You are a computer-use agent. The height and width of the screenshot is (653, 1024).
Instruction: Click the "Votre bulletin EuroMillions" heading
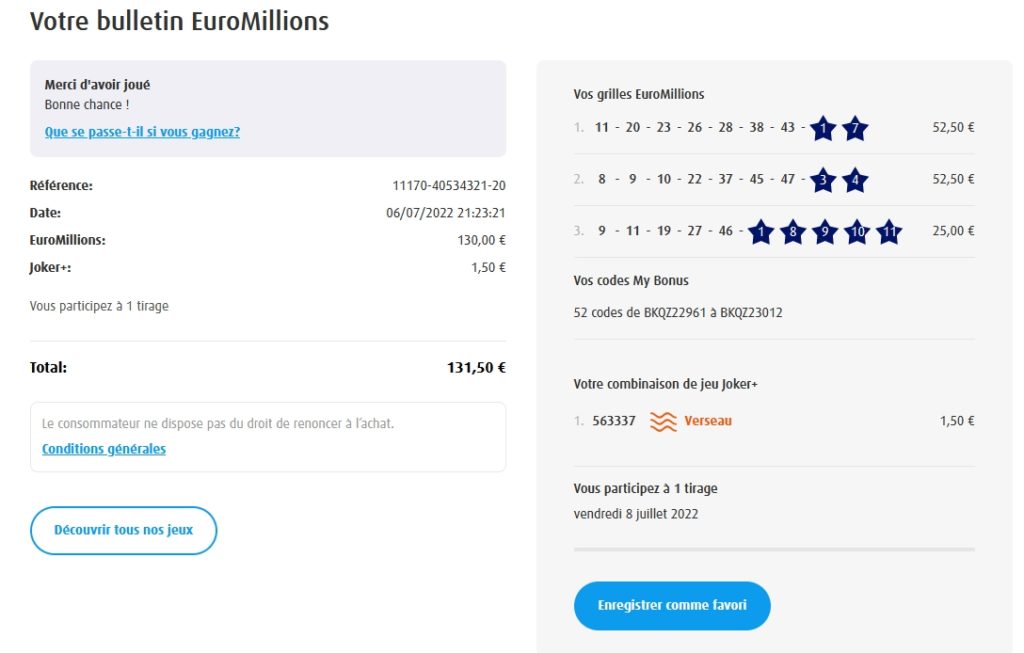coord(179,21)
